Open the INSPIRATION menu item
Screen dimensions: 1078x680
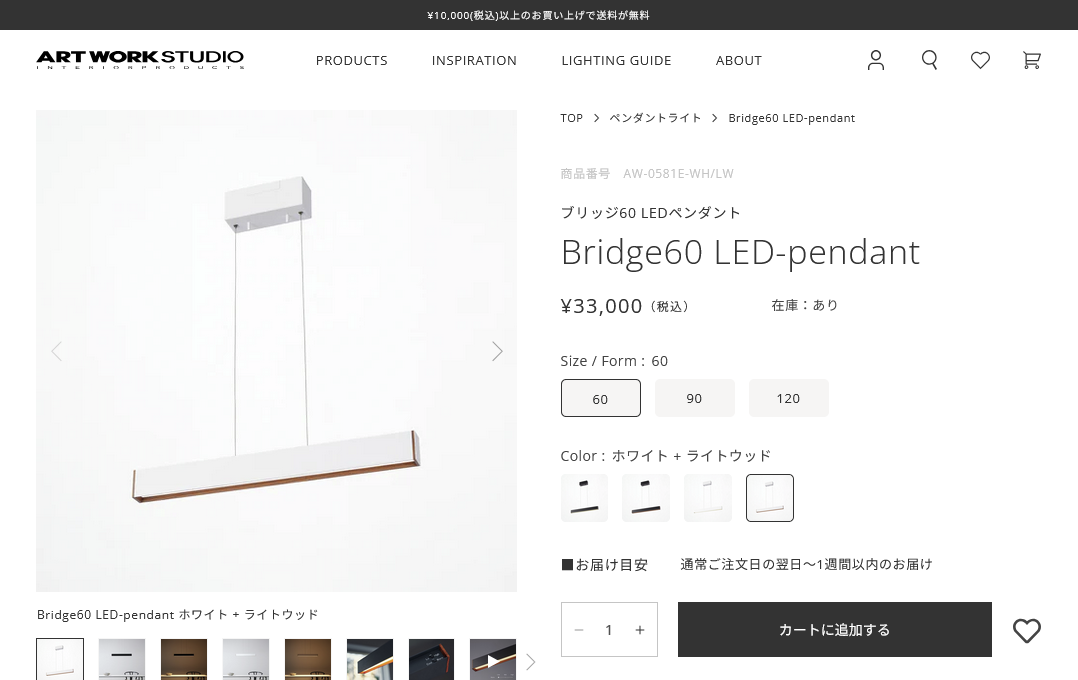point(474,60)
